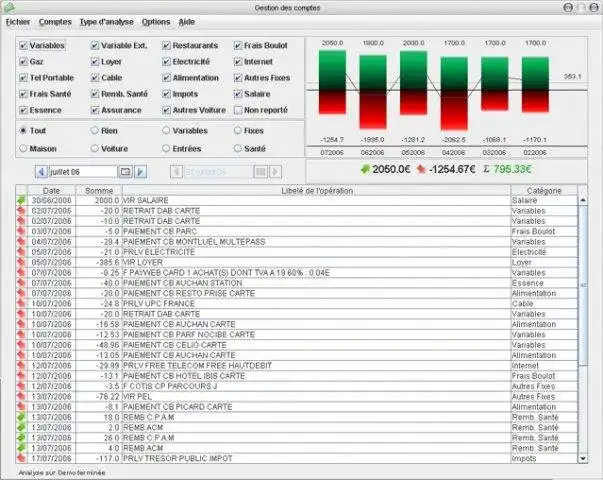Image resolution: width=603 pixels, height=480 pixels.
Task: Sort by the Date column header
Action: coord(52,190)
